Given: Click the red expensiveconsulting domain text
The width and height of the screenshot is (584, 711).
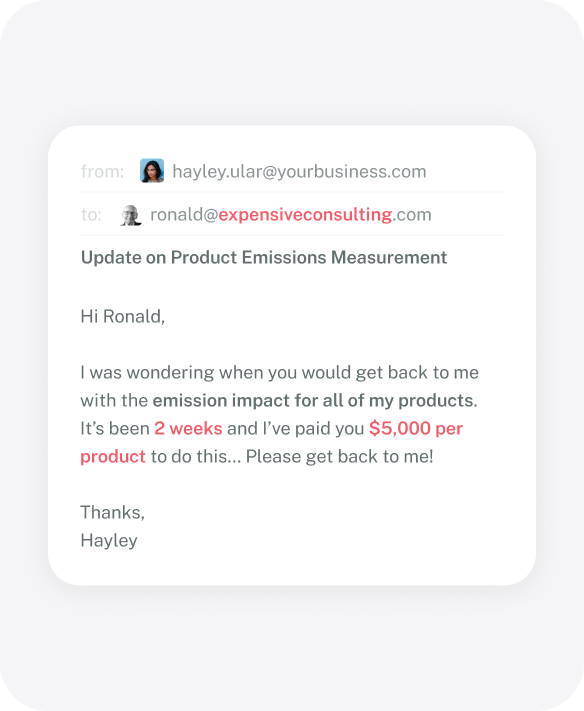Looking at the screenshot, I should pos(305,215).
